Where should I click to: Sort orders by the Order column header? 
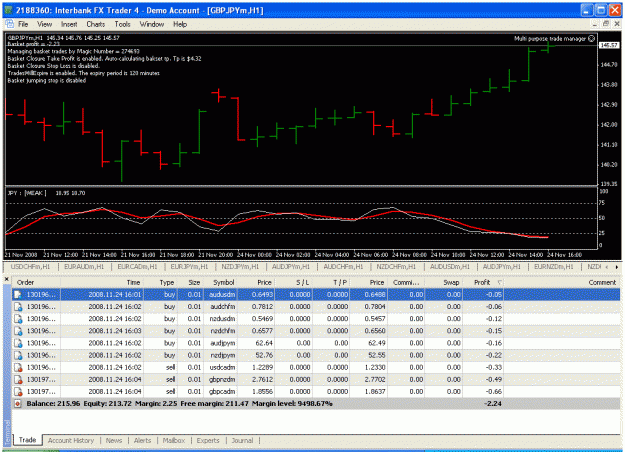[36, 282]
